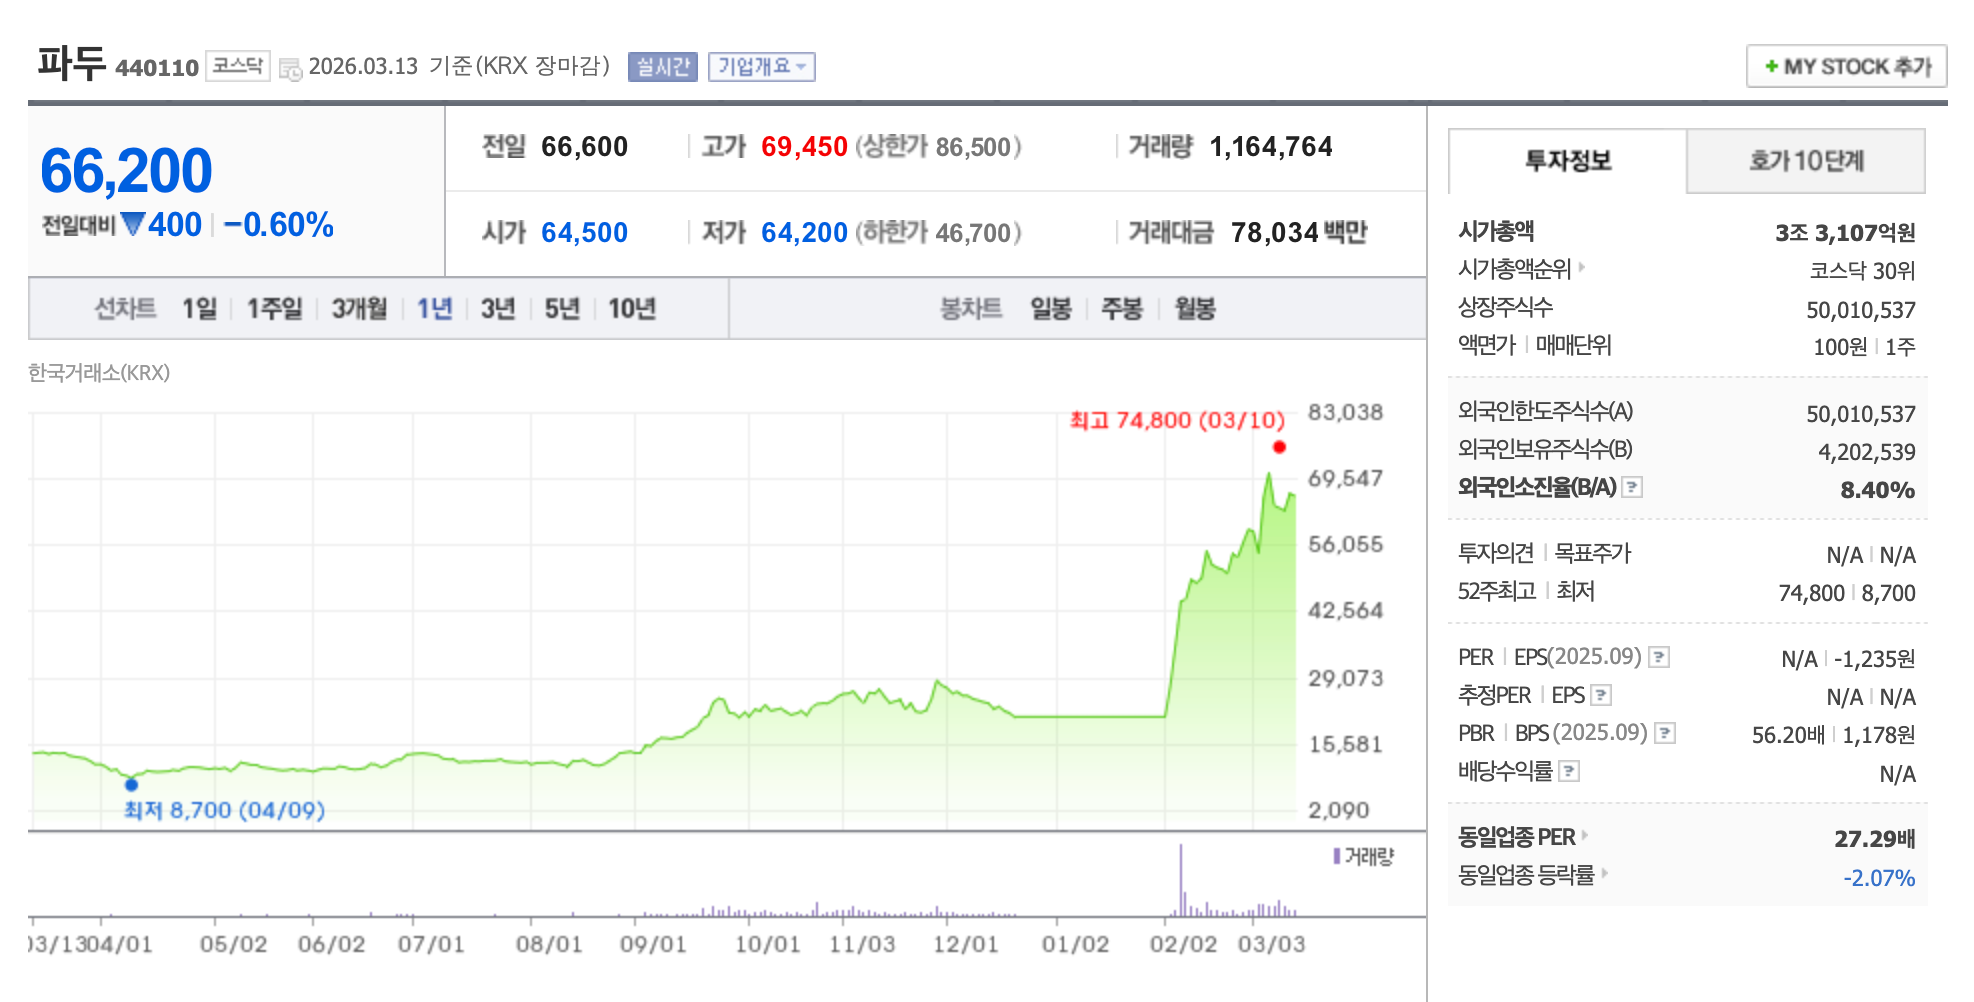1974x1002 pixels.
Task: Click the down-triangle price change icon
Action: [x=133, y=224]
